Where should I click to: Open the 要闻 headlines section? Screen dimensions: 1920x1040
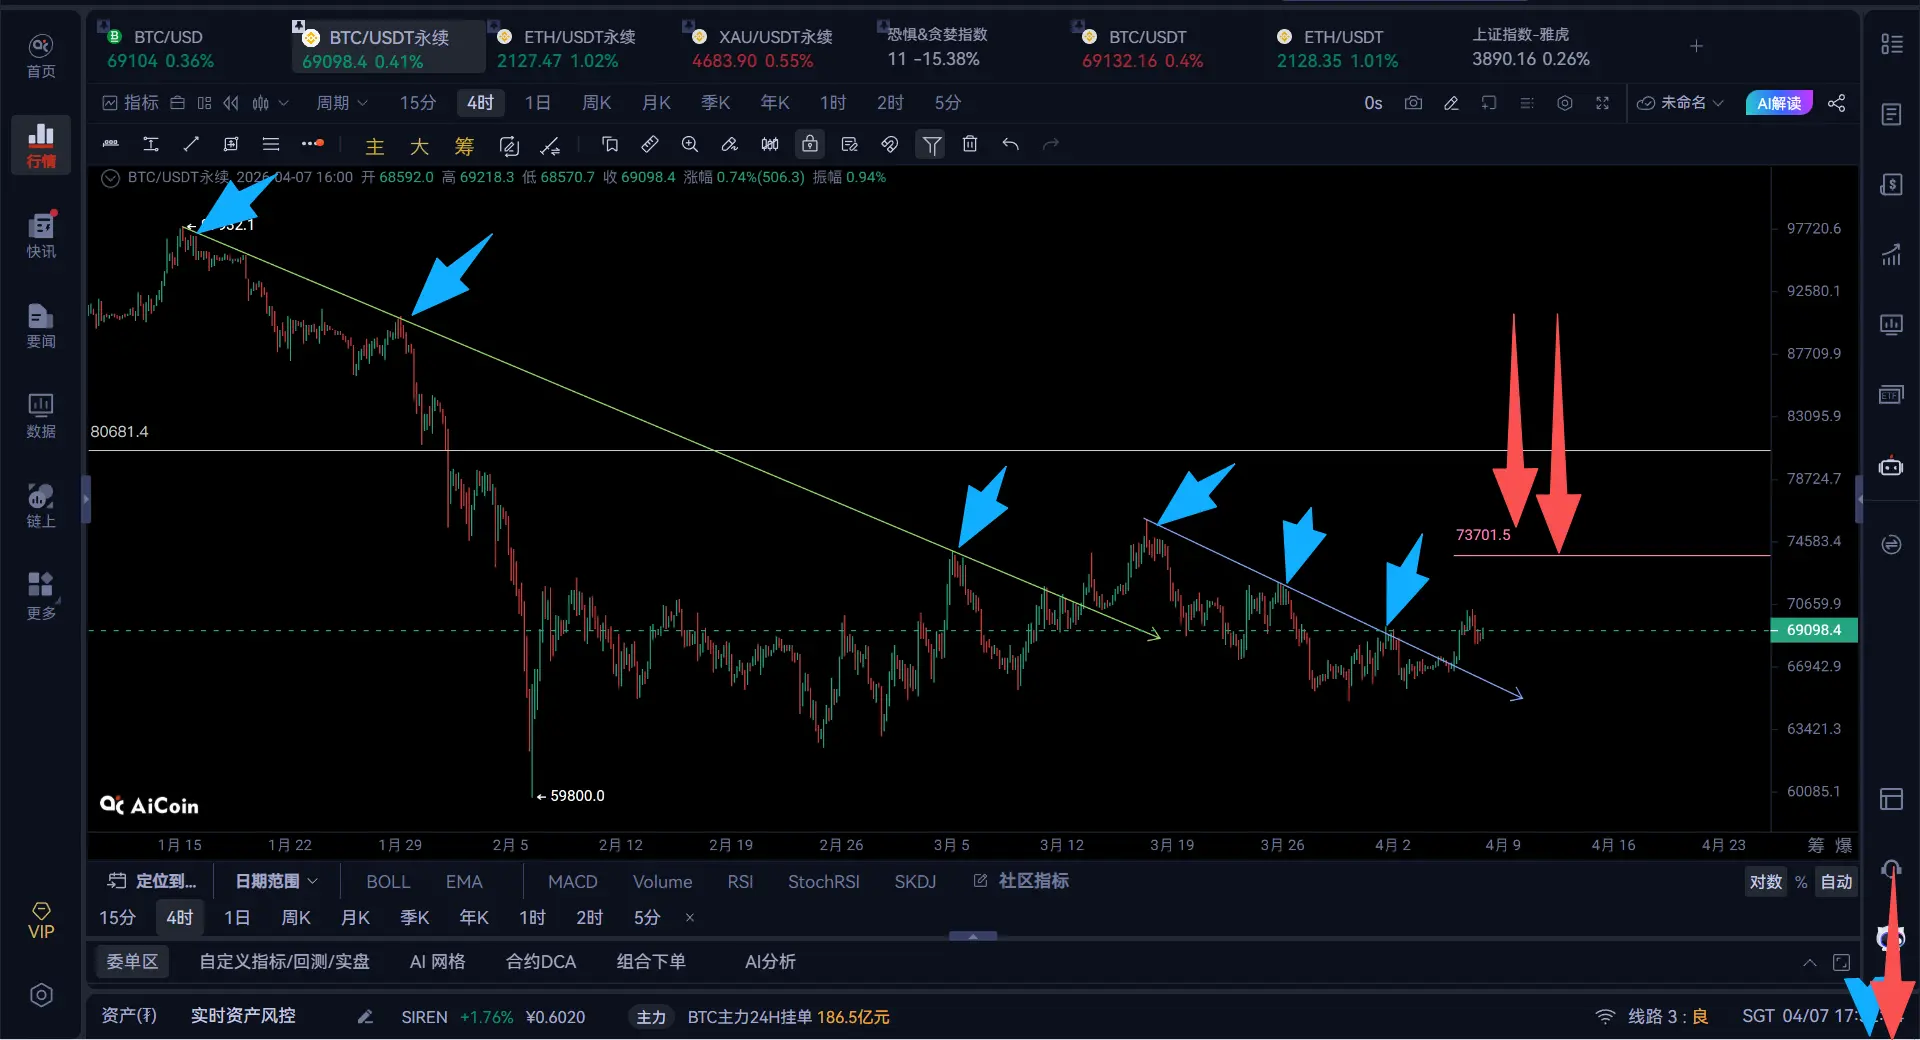(41, 326)
